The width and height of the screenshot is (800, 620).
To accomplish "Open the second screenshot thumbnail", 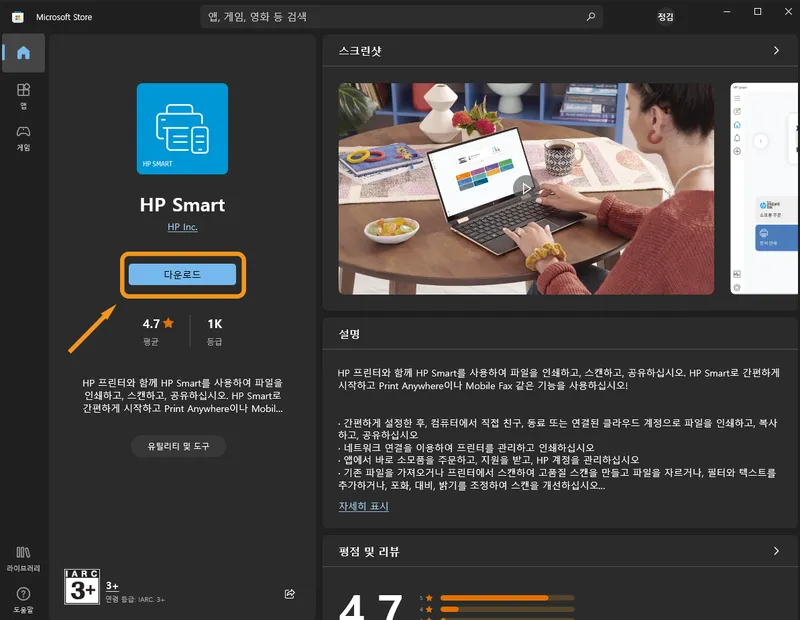I will 765,188.
